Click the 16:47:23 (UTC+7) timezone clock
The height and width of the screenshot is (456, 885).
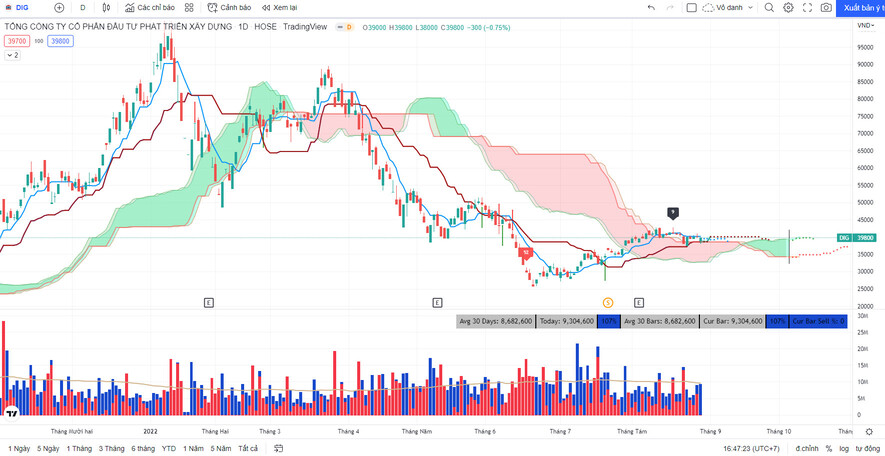coord(751,449)
